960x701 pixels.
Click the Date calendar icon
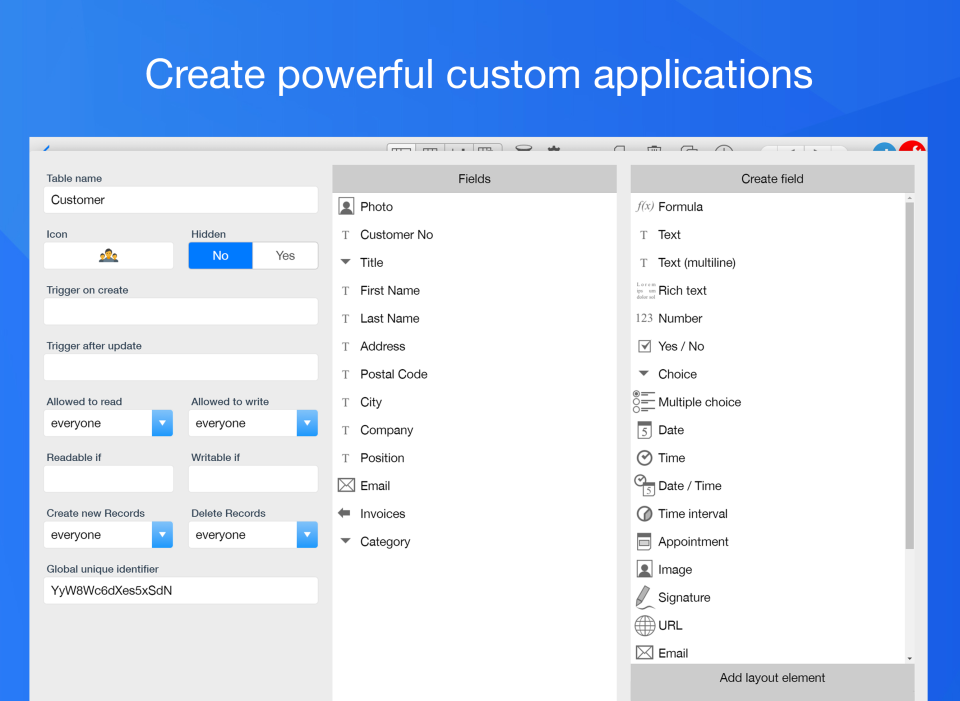pos(645,430)
